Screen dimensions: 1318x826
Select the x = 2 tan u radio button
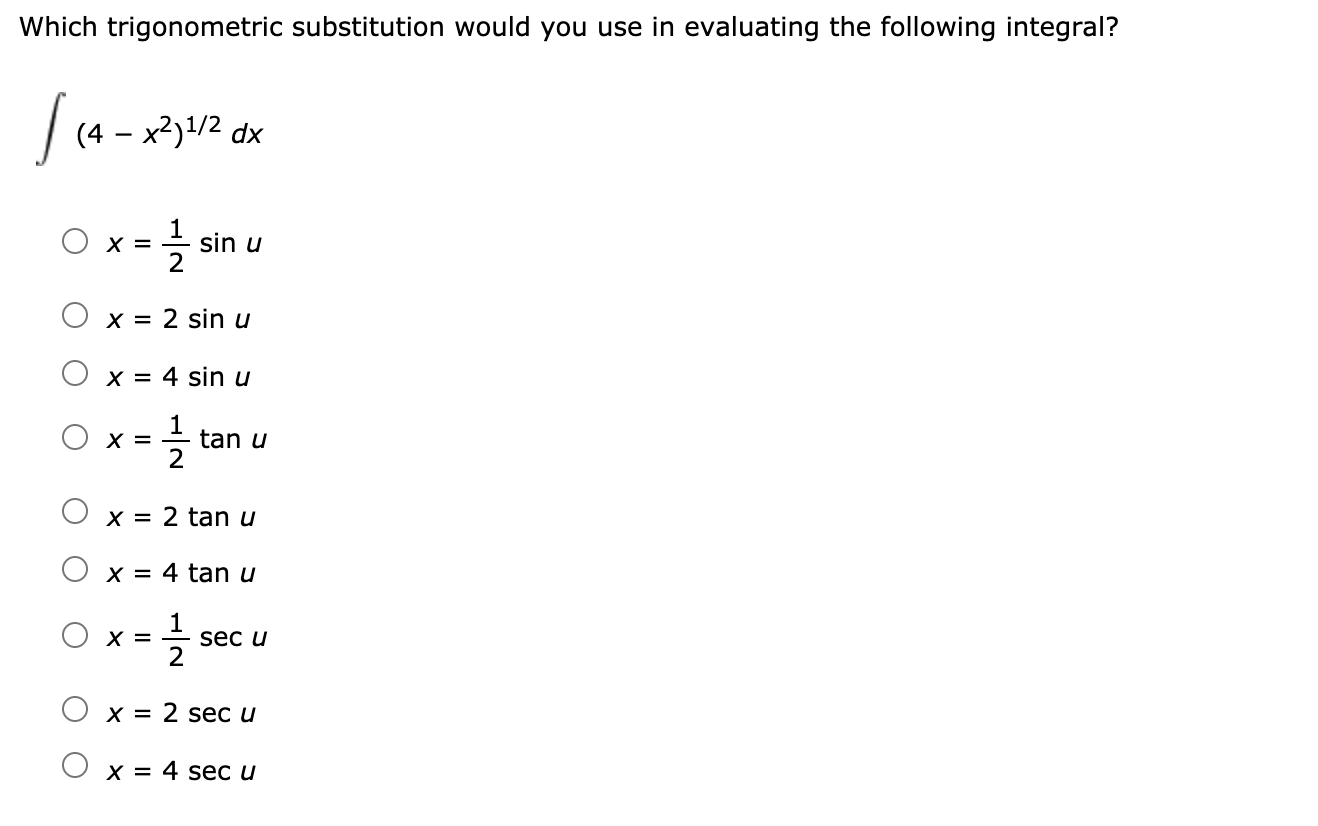point(75,512)
